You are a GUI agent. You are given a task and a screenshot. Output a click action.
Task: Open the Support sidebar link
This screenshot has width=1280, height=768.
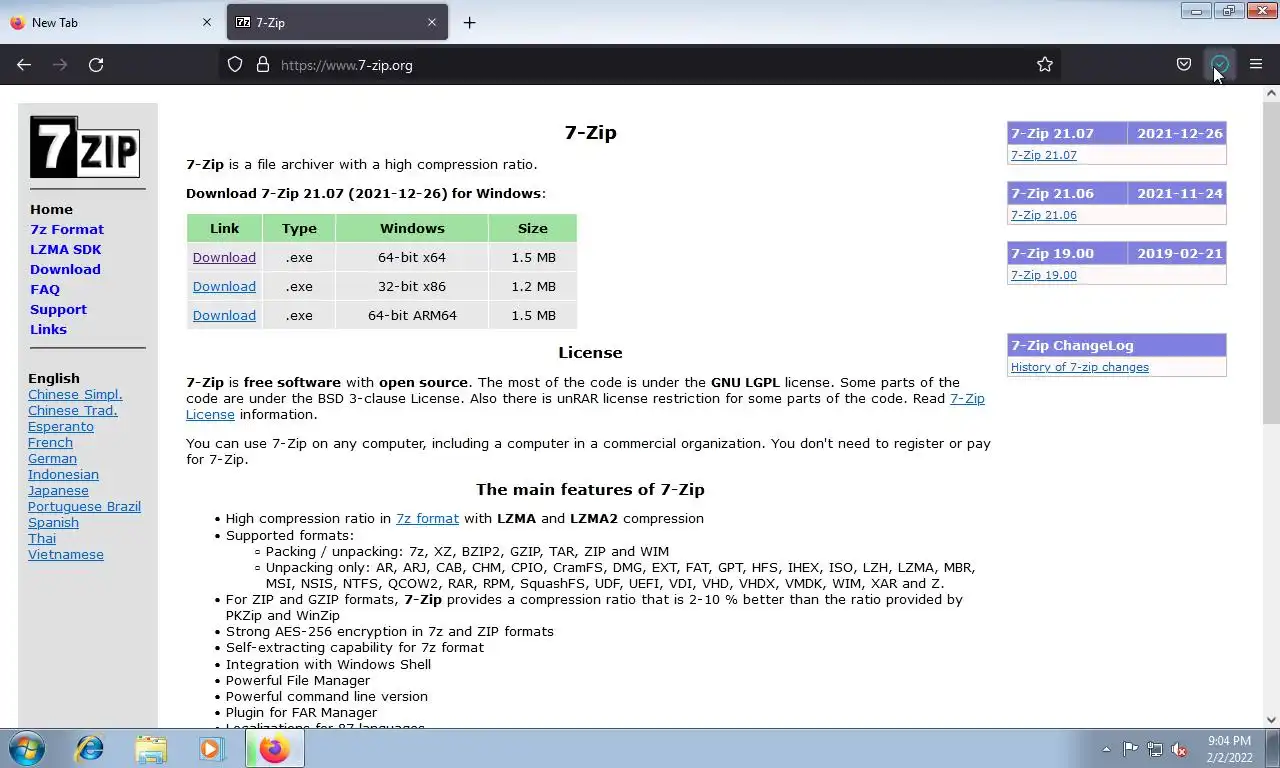[x=58, y=309]
